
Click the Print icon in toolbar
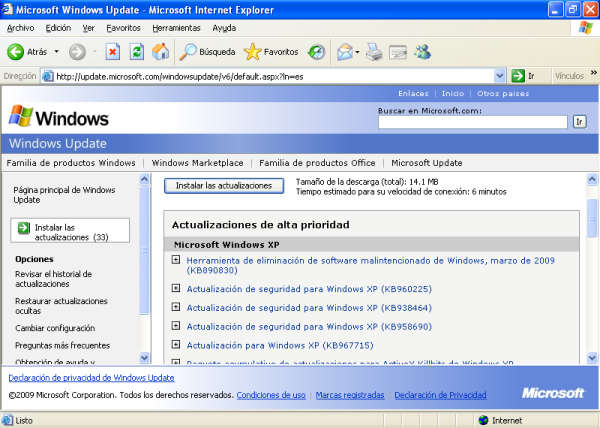point(374,51)
